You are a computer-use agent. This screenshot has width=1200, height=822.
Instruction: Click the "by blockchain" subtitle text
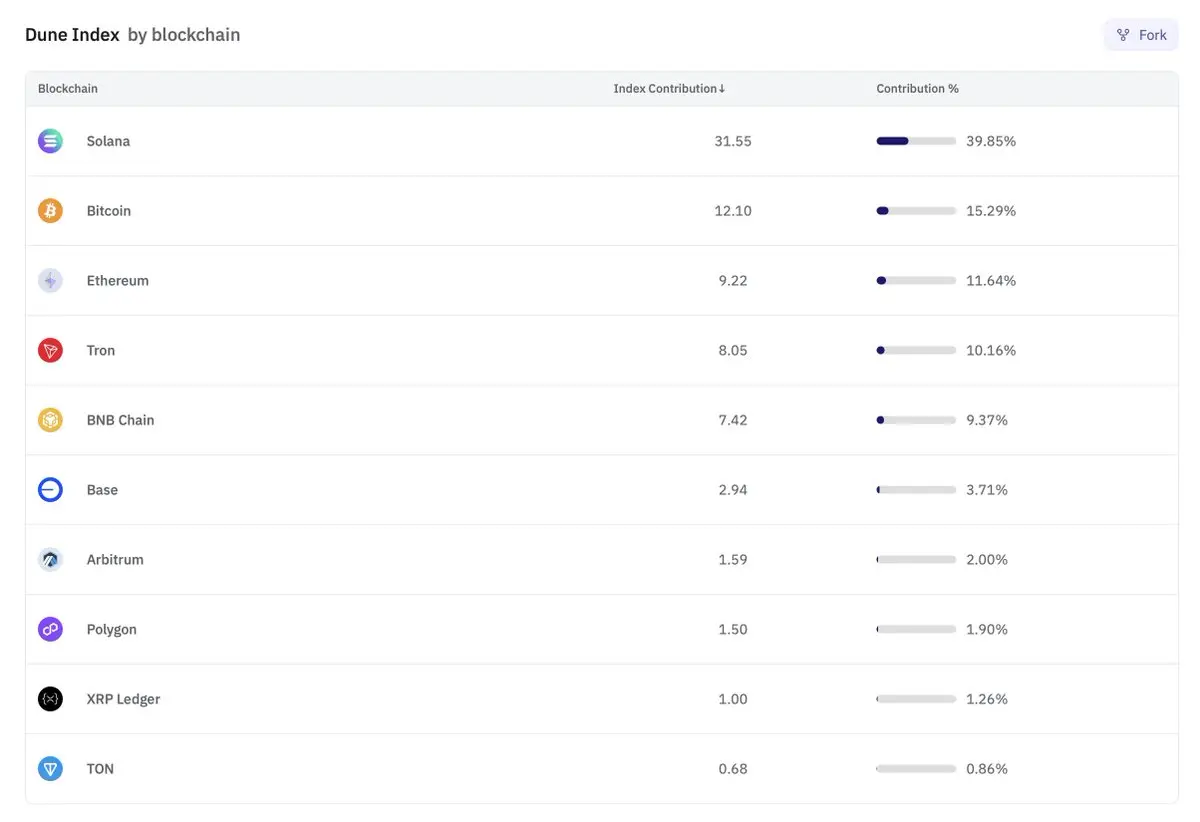click(x=184, y=35)
